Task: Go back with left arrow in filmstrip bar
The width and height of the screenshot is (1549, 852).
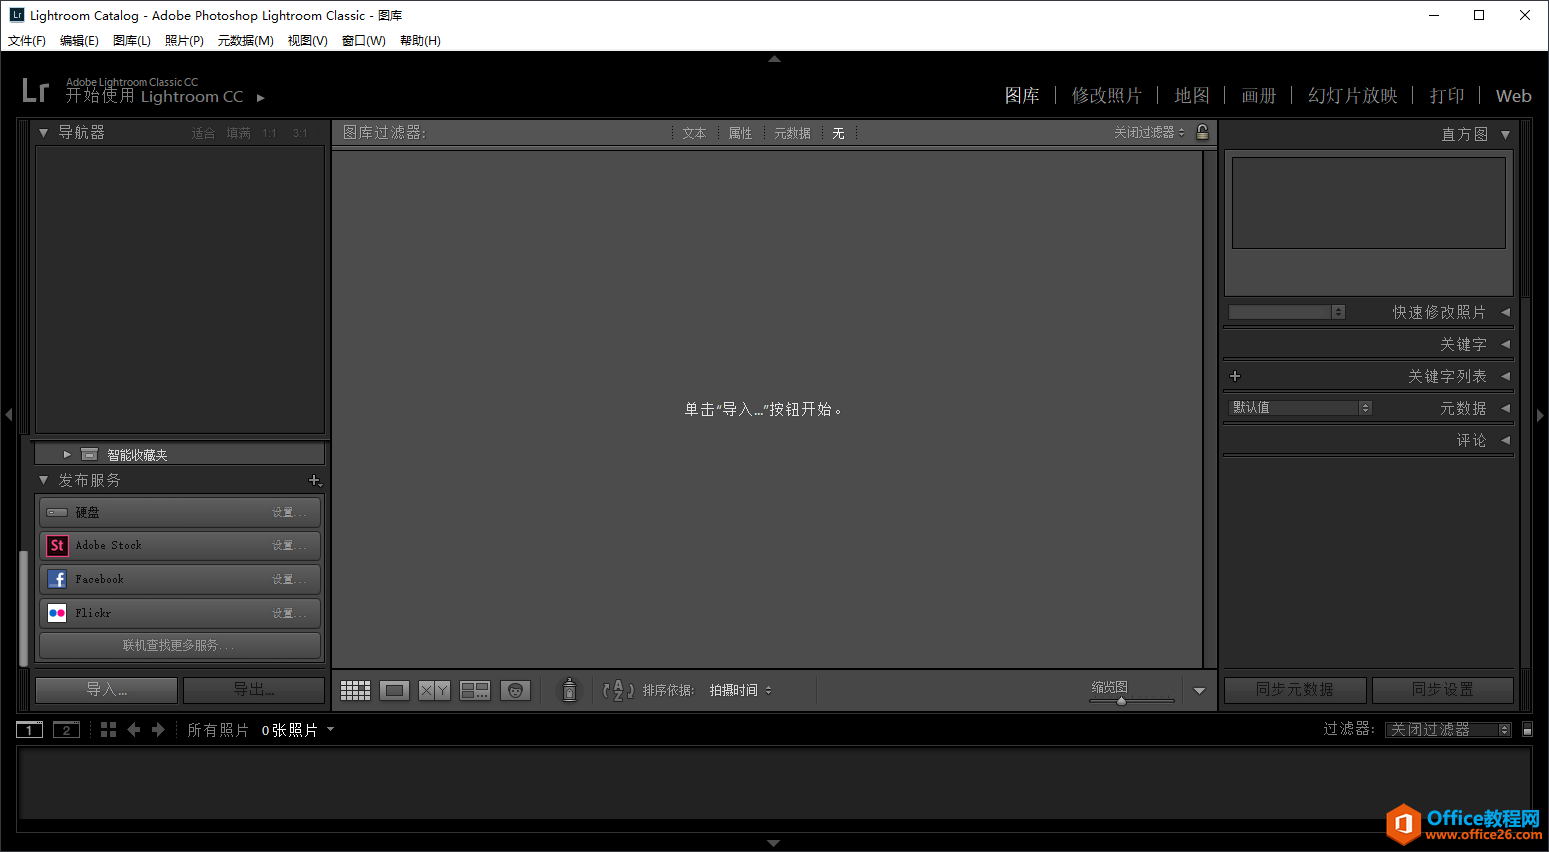Action: (x=134, y=730)
